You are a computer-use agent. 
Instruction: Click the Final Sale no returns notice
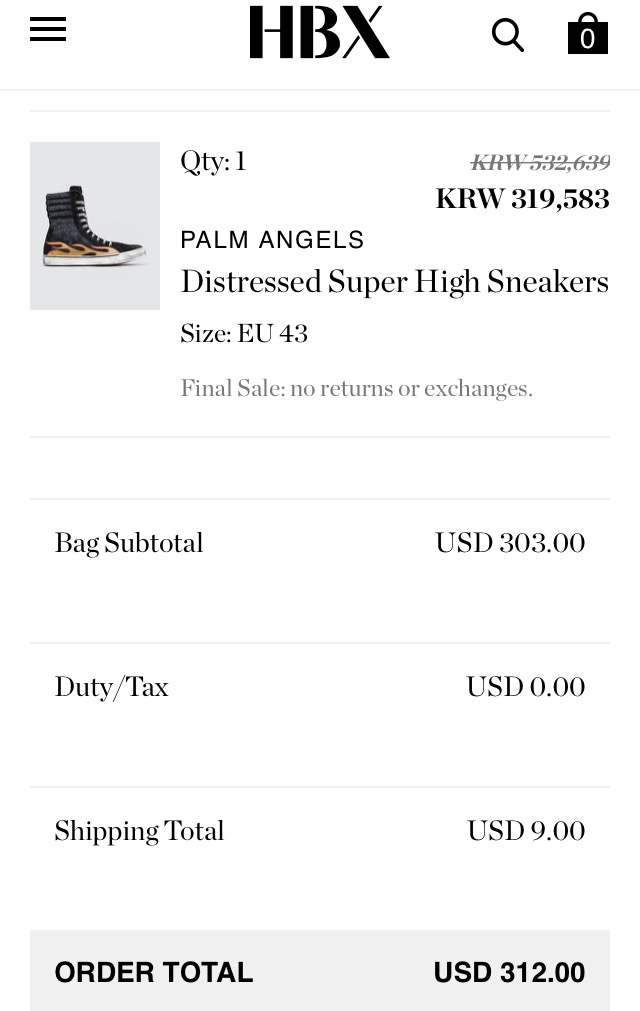click(356, 388)
